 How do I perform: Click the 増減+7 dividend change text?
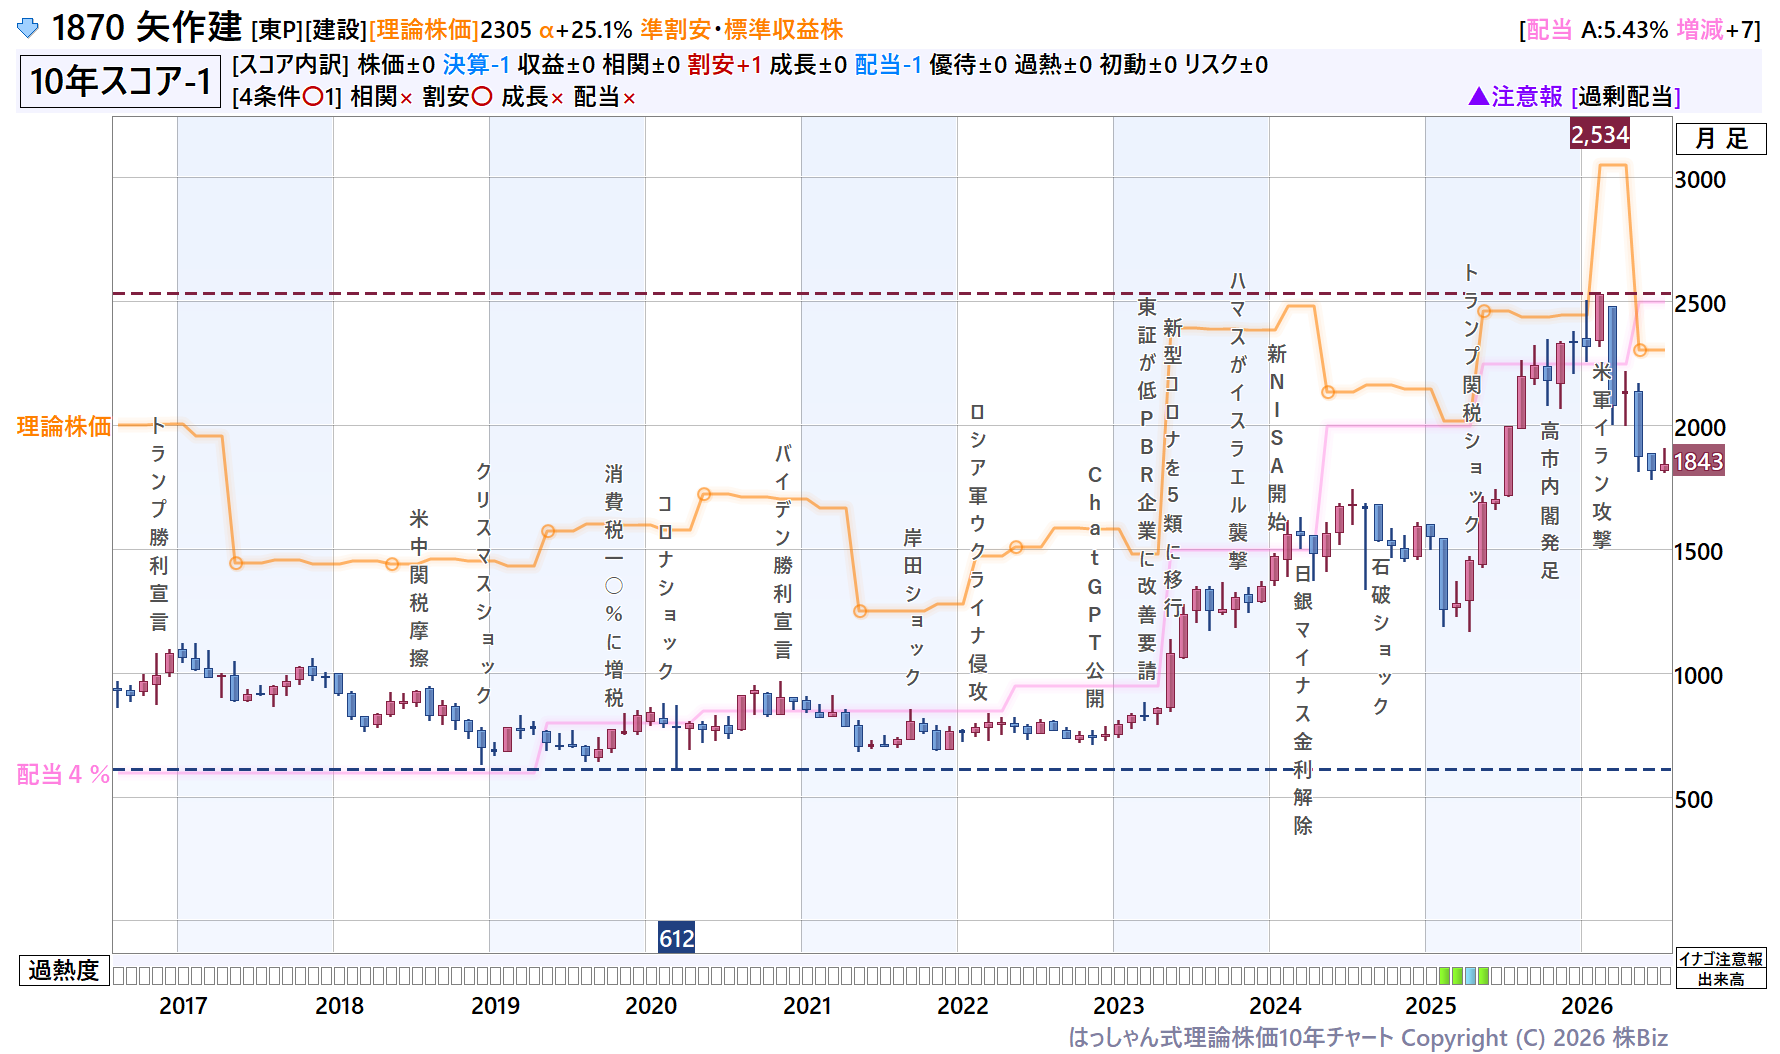pyautogui.click(x=1718, y=30)
